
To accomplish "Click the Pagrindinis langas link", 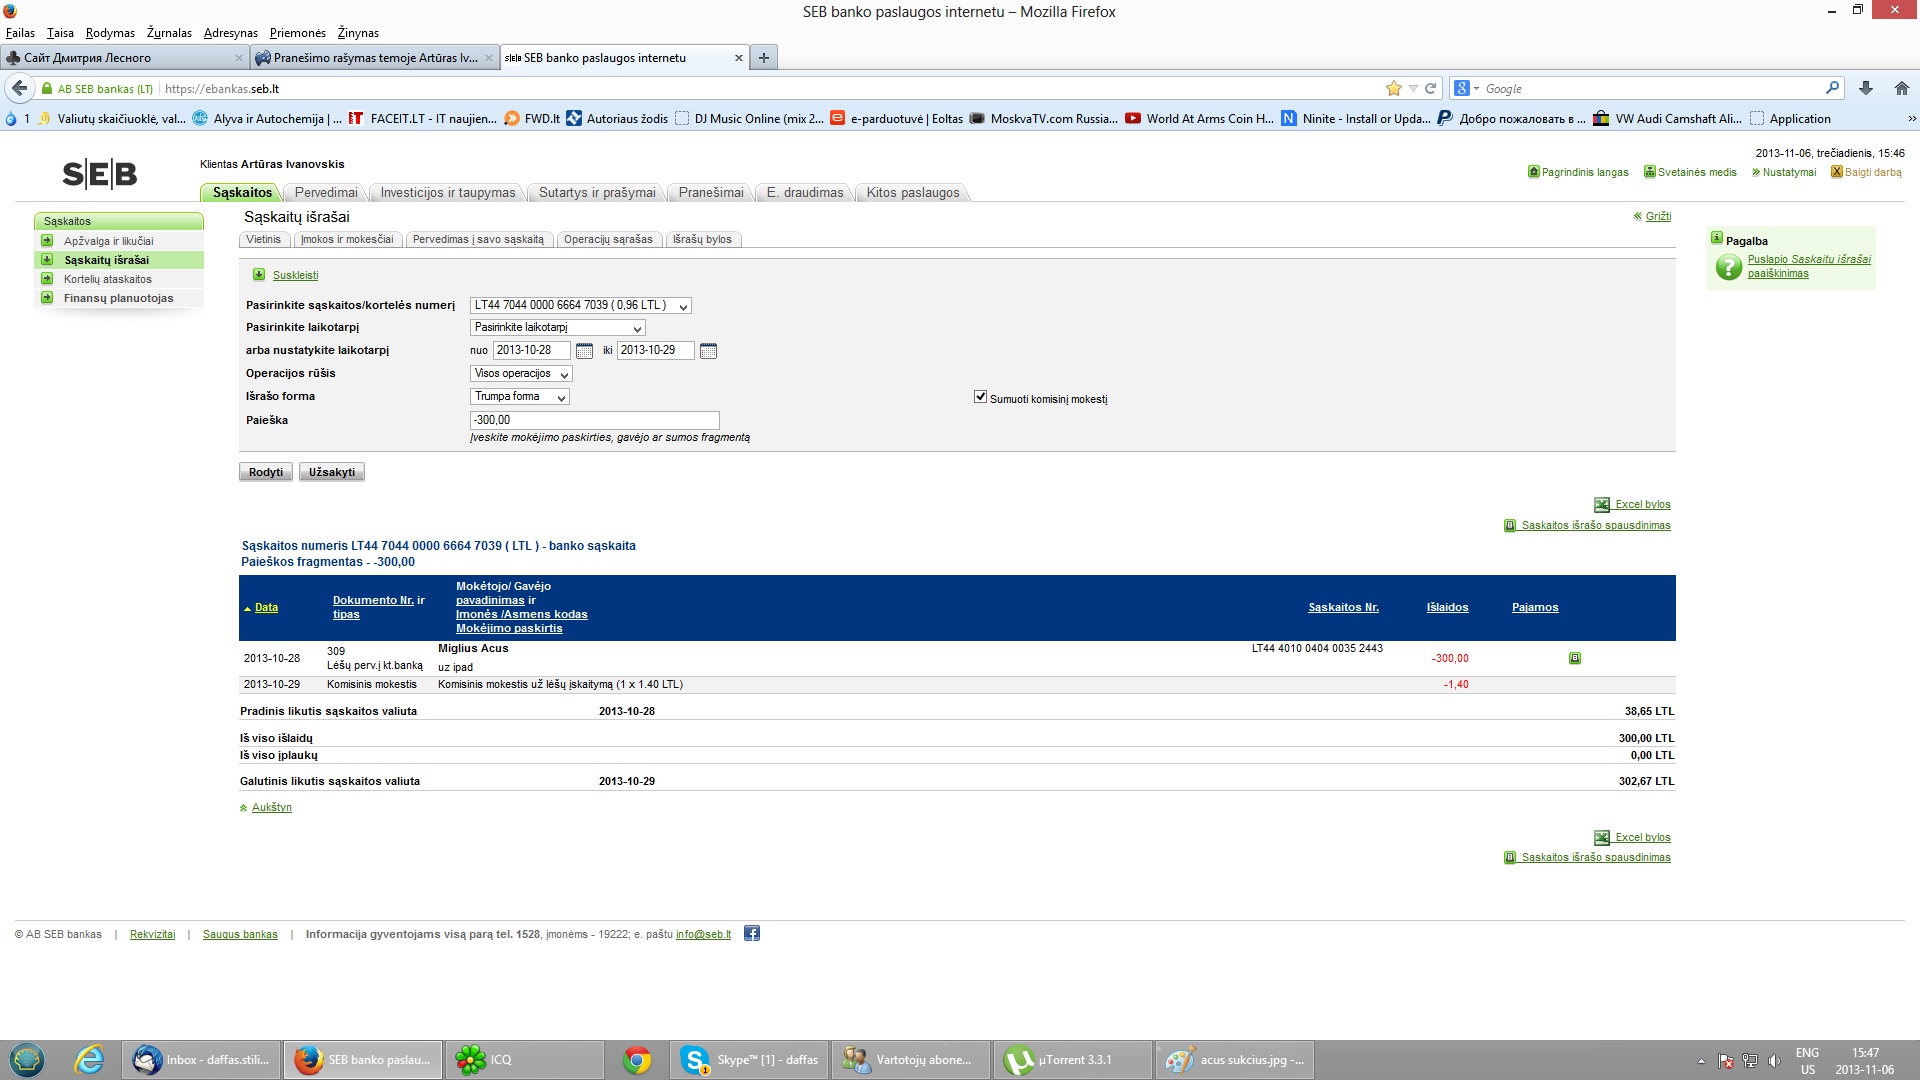I will coord(1585,172).
